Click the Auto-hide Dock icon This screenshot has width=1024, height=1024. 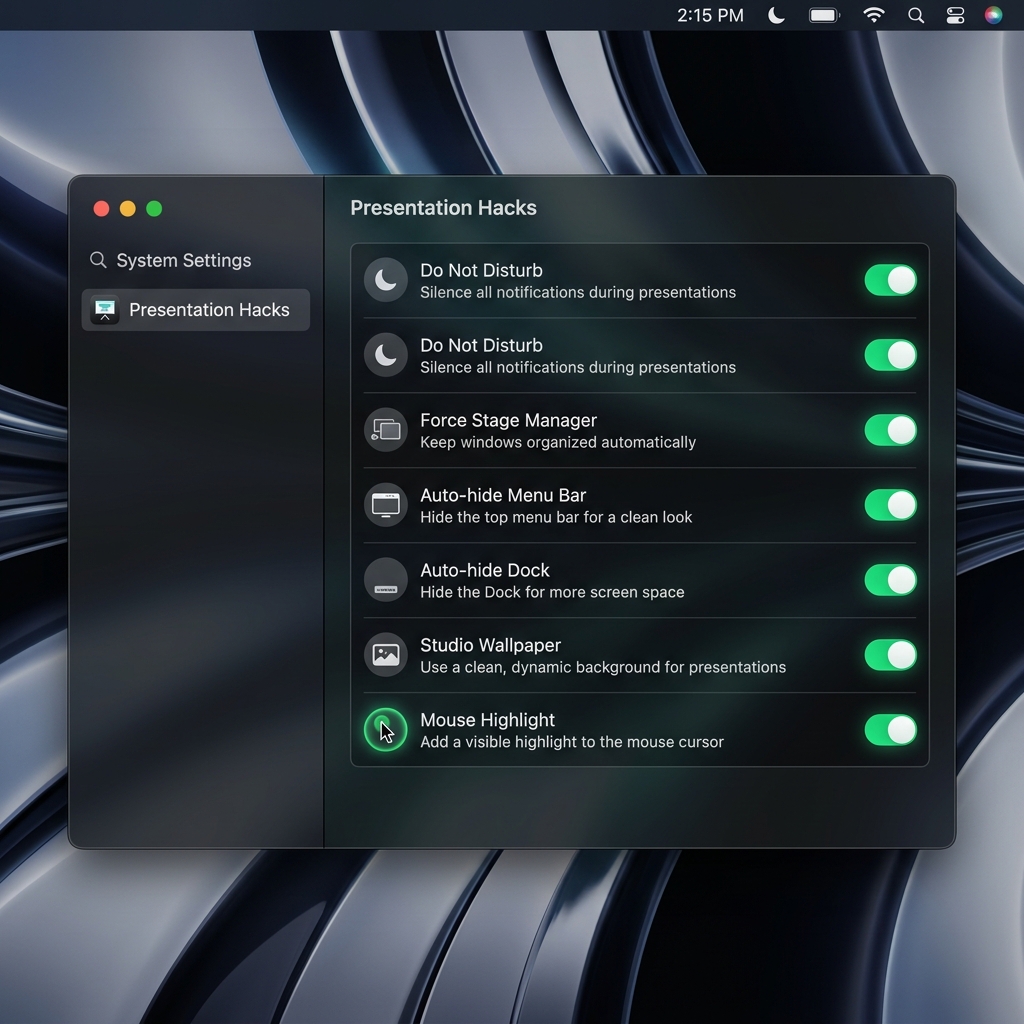coord(385,580)
